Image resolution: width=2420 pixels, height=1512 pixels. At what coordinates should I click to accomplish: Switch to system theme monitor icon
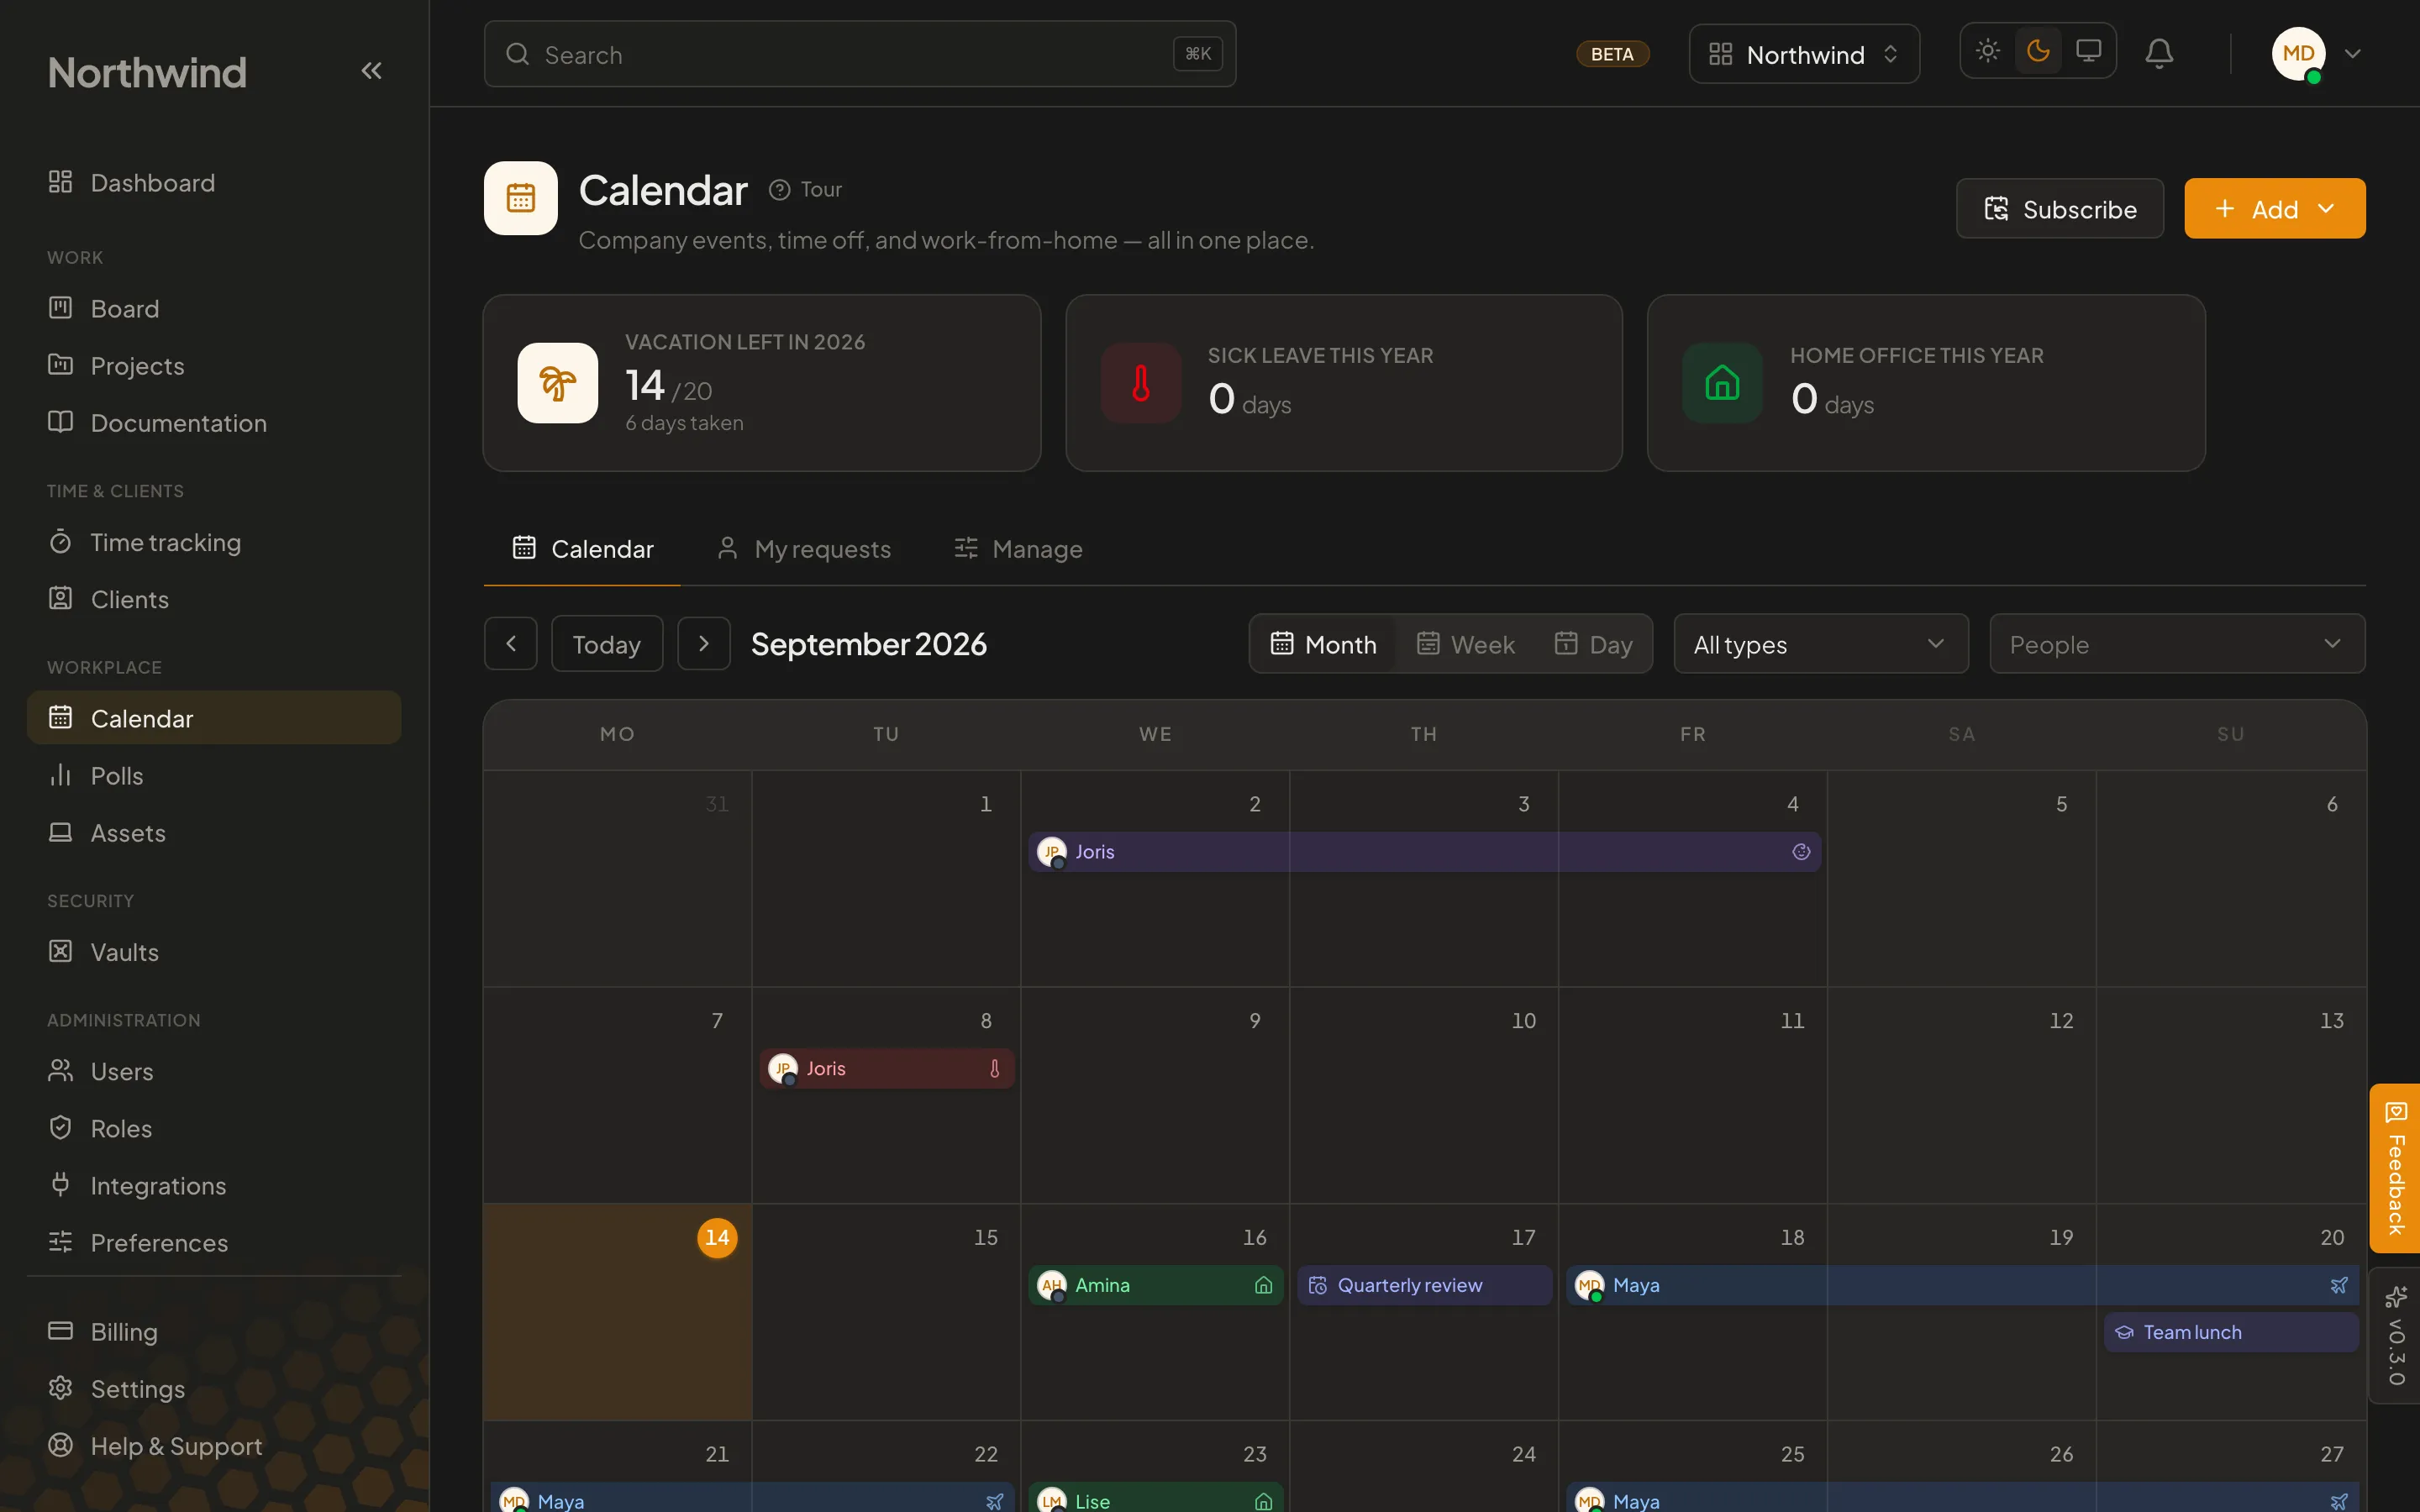(x=2088, y=51)
